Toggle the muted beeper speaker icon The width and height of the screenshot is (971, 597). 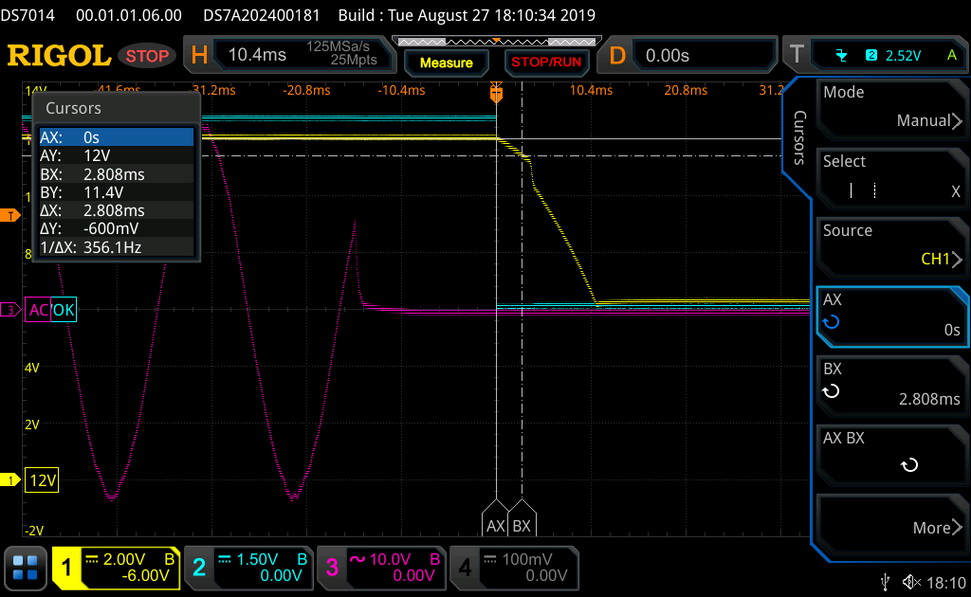click(912, 582)
